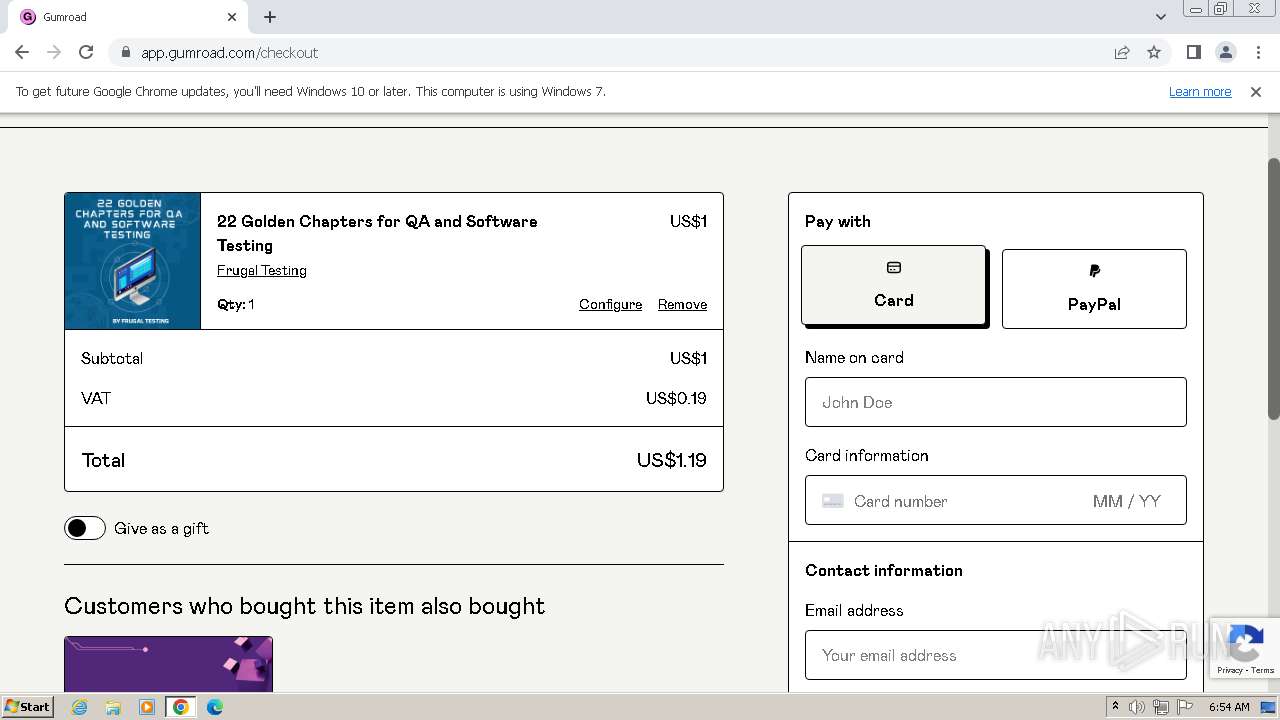1280x720 pixels.
Task: Expand the tab search dropdown arrow
Action: (x=1161, y=17)
